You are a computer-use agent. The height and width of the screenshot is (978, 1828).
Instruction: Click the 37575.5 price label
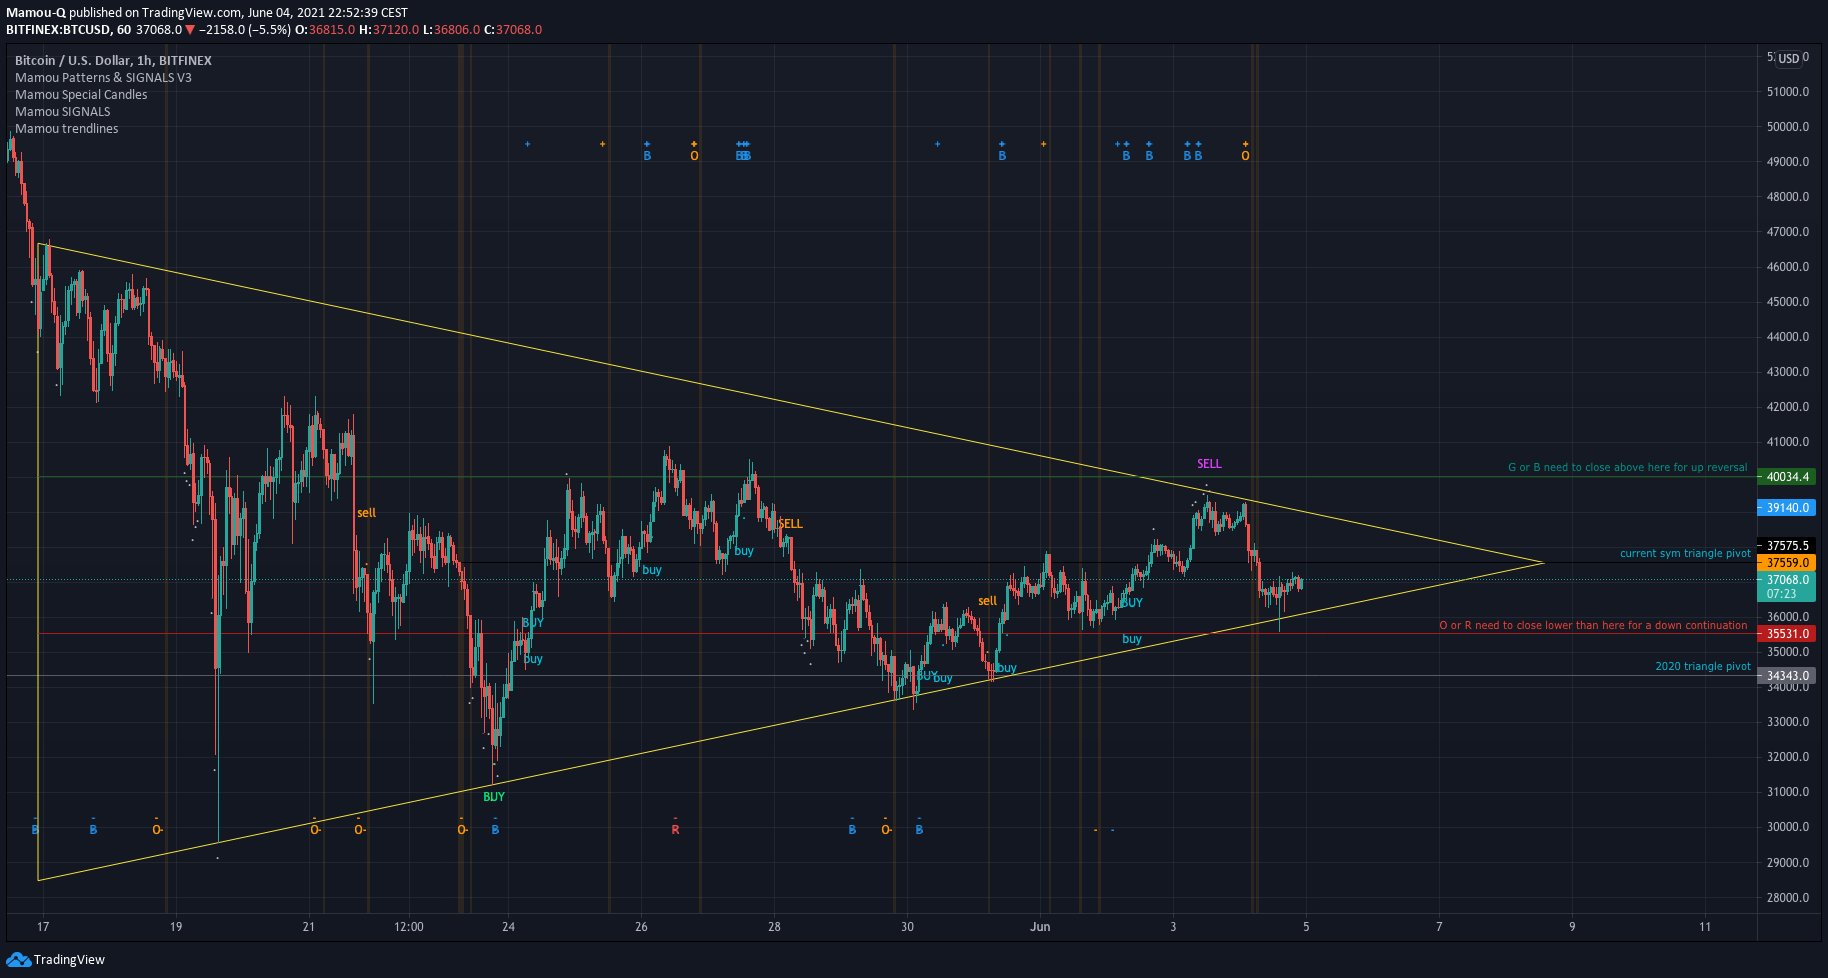[x=1787, y=546]
